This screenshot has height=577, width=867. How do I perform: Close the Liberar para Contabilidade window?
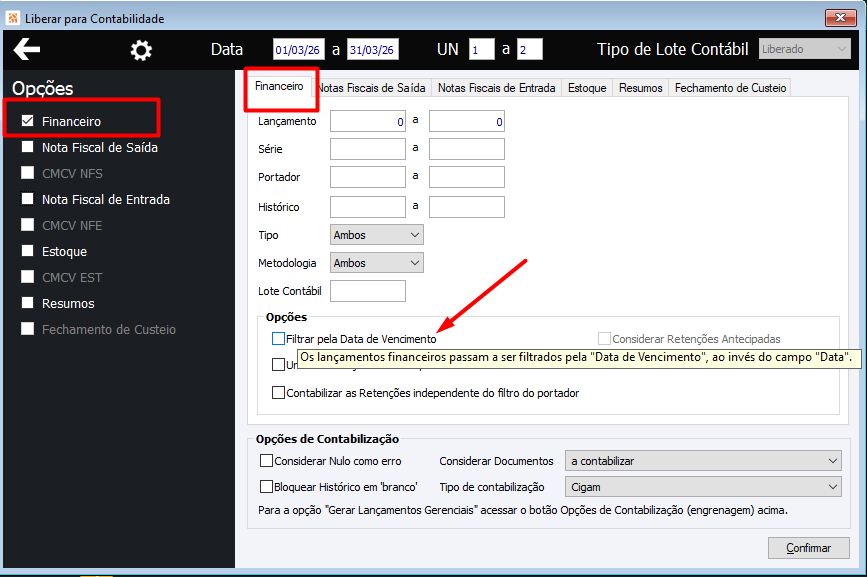pos(840,18)
